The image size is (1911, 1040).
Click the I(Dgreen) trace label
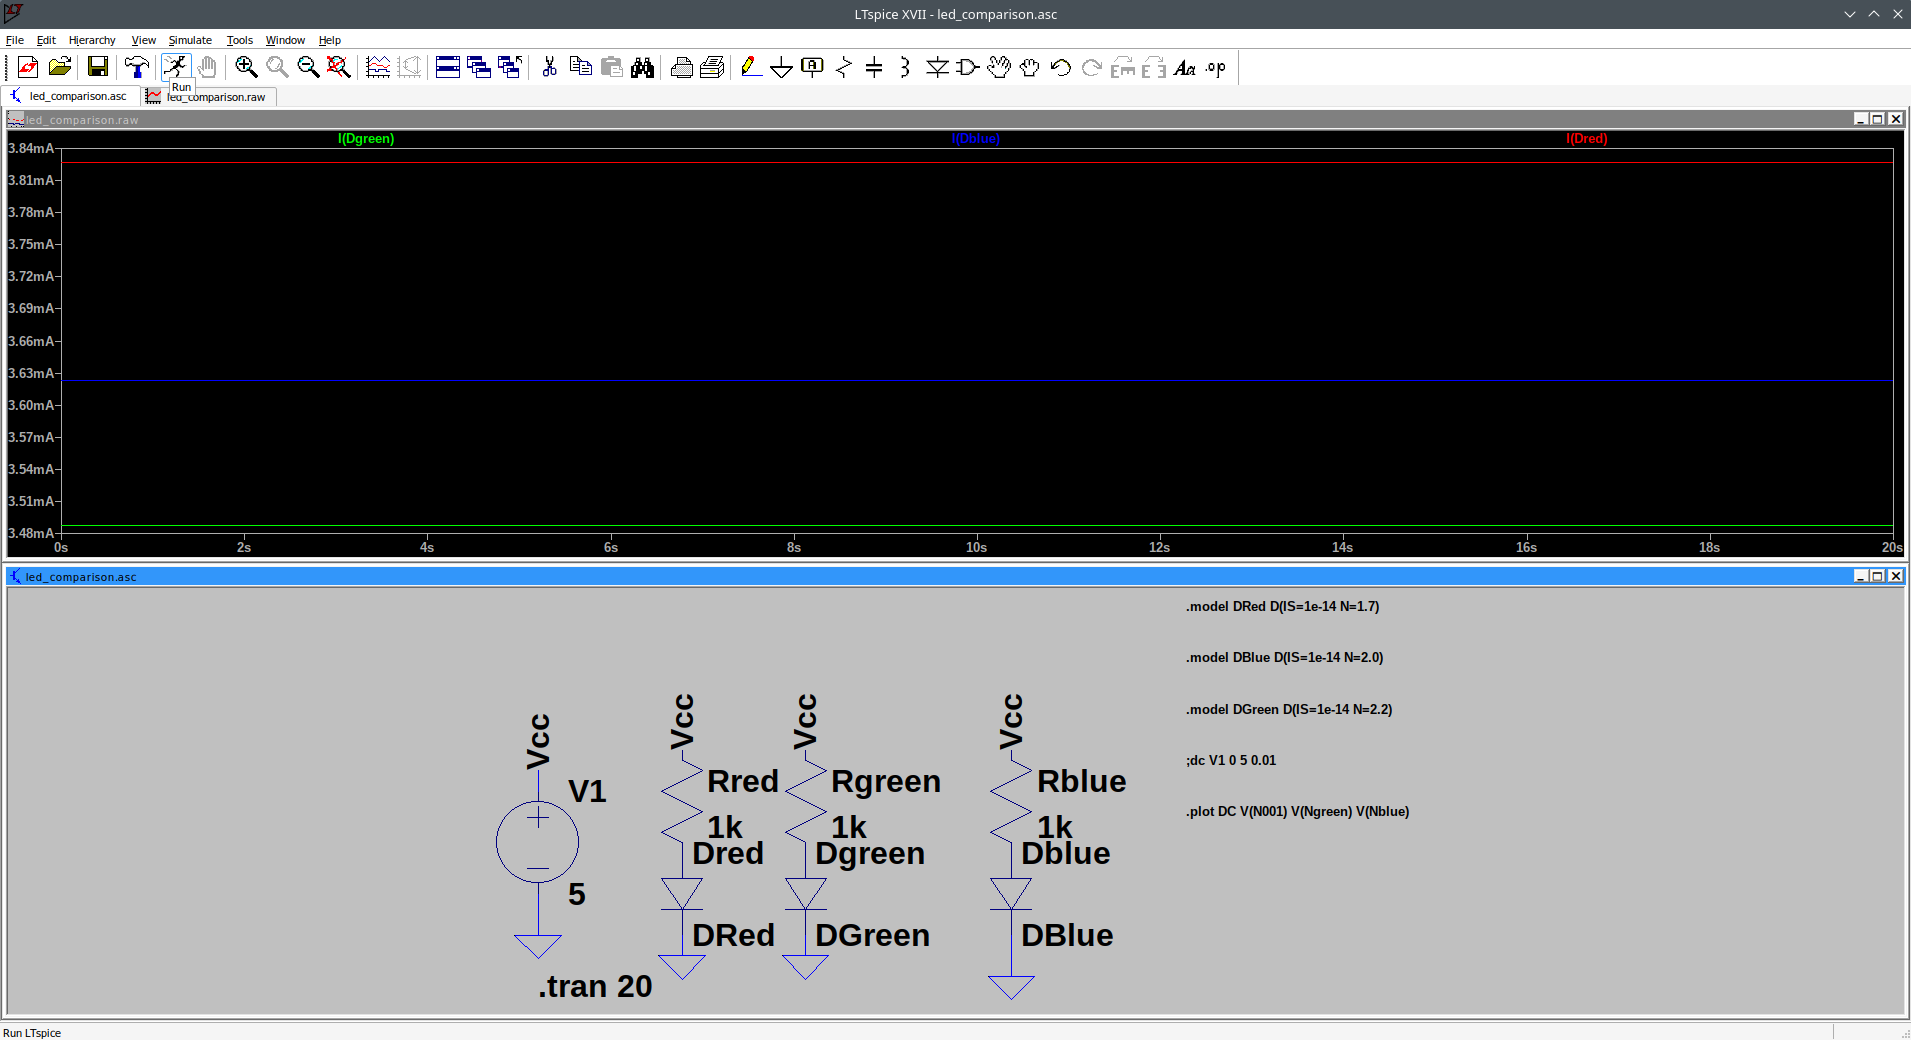coord(366,139)
